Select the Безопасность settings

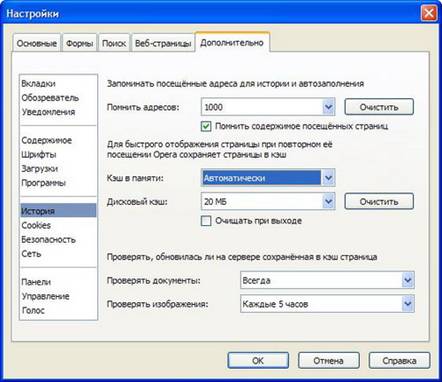pos(48,239)
